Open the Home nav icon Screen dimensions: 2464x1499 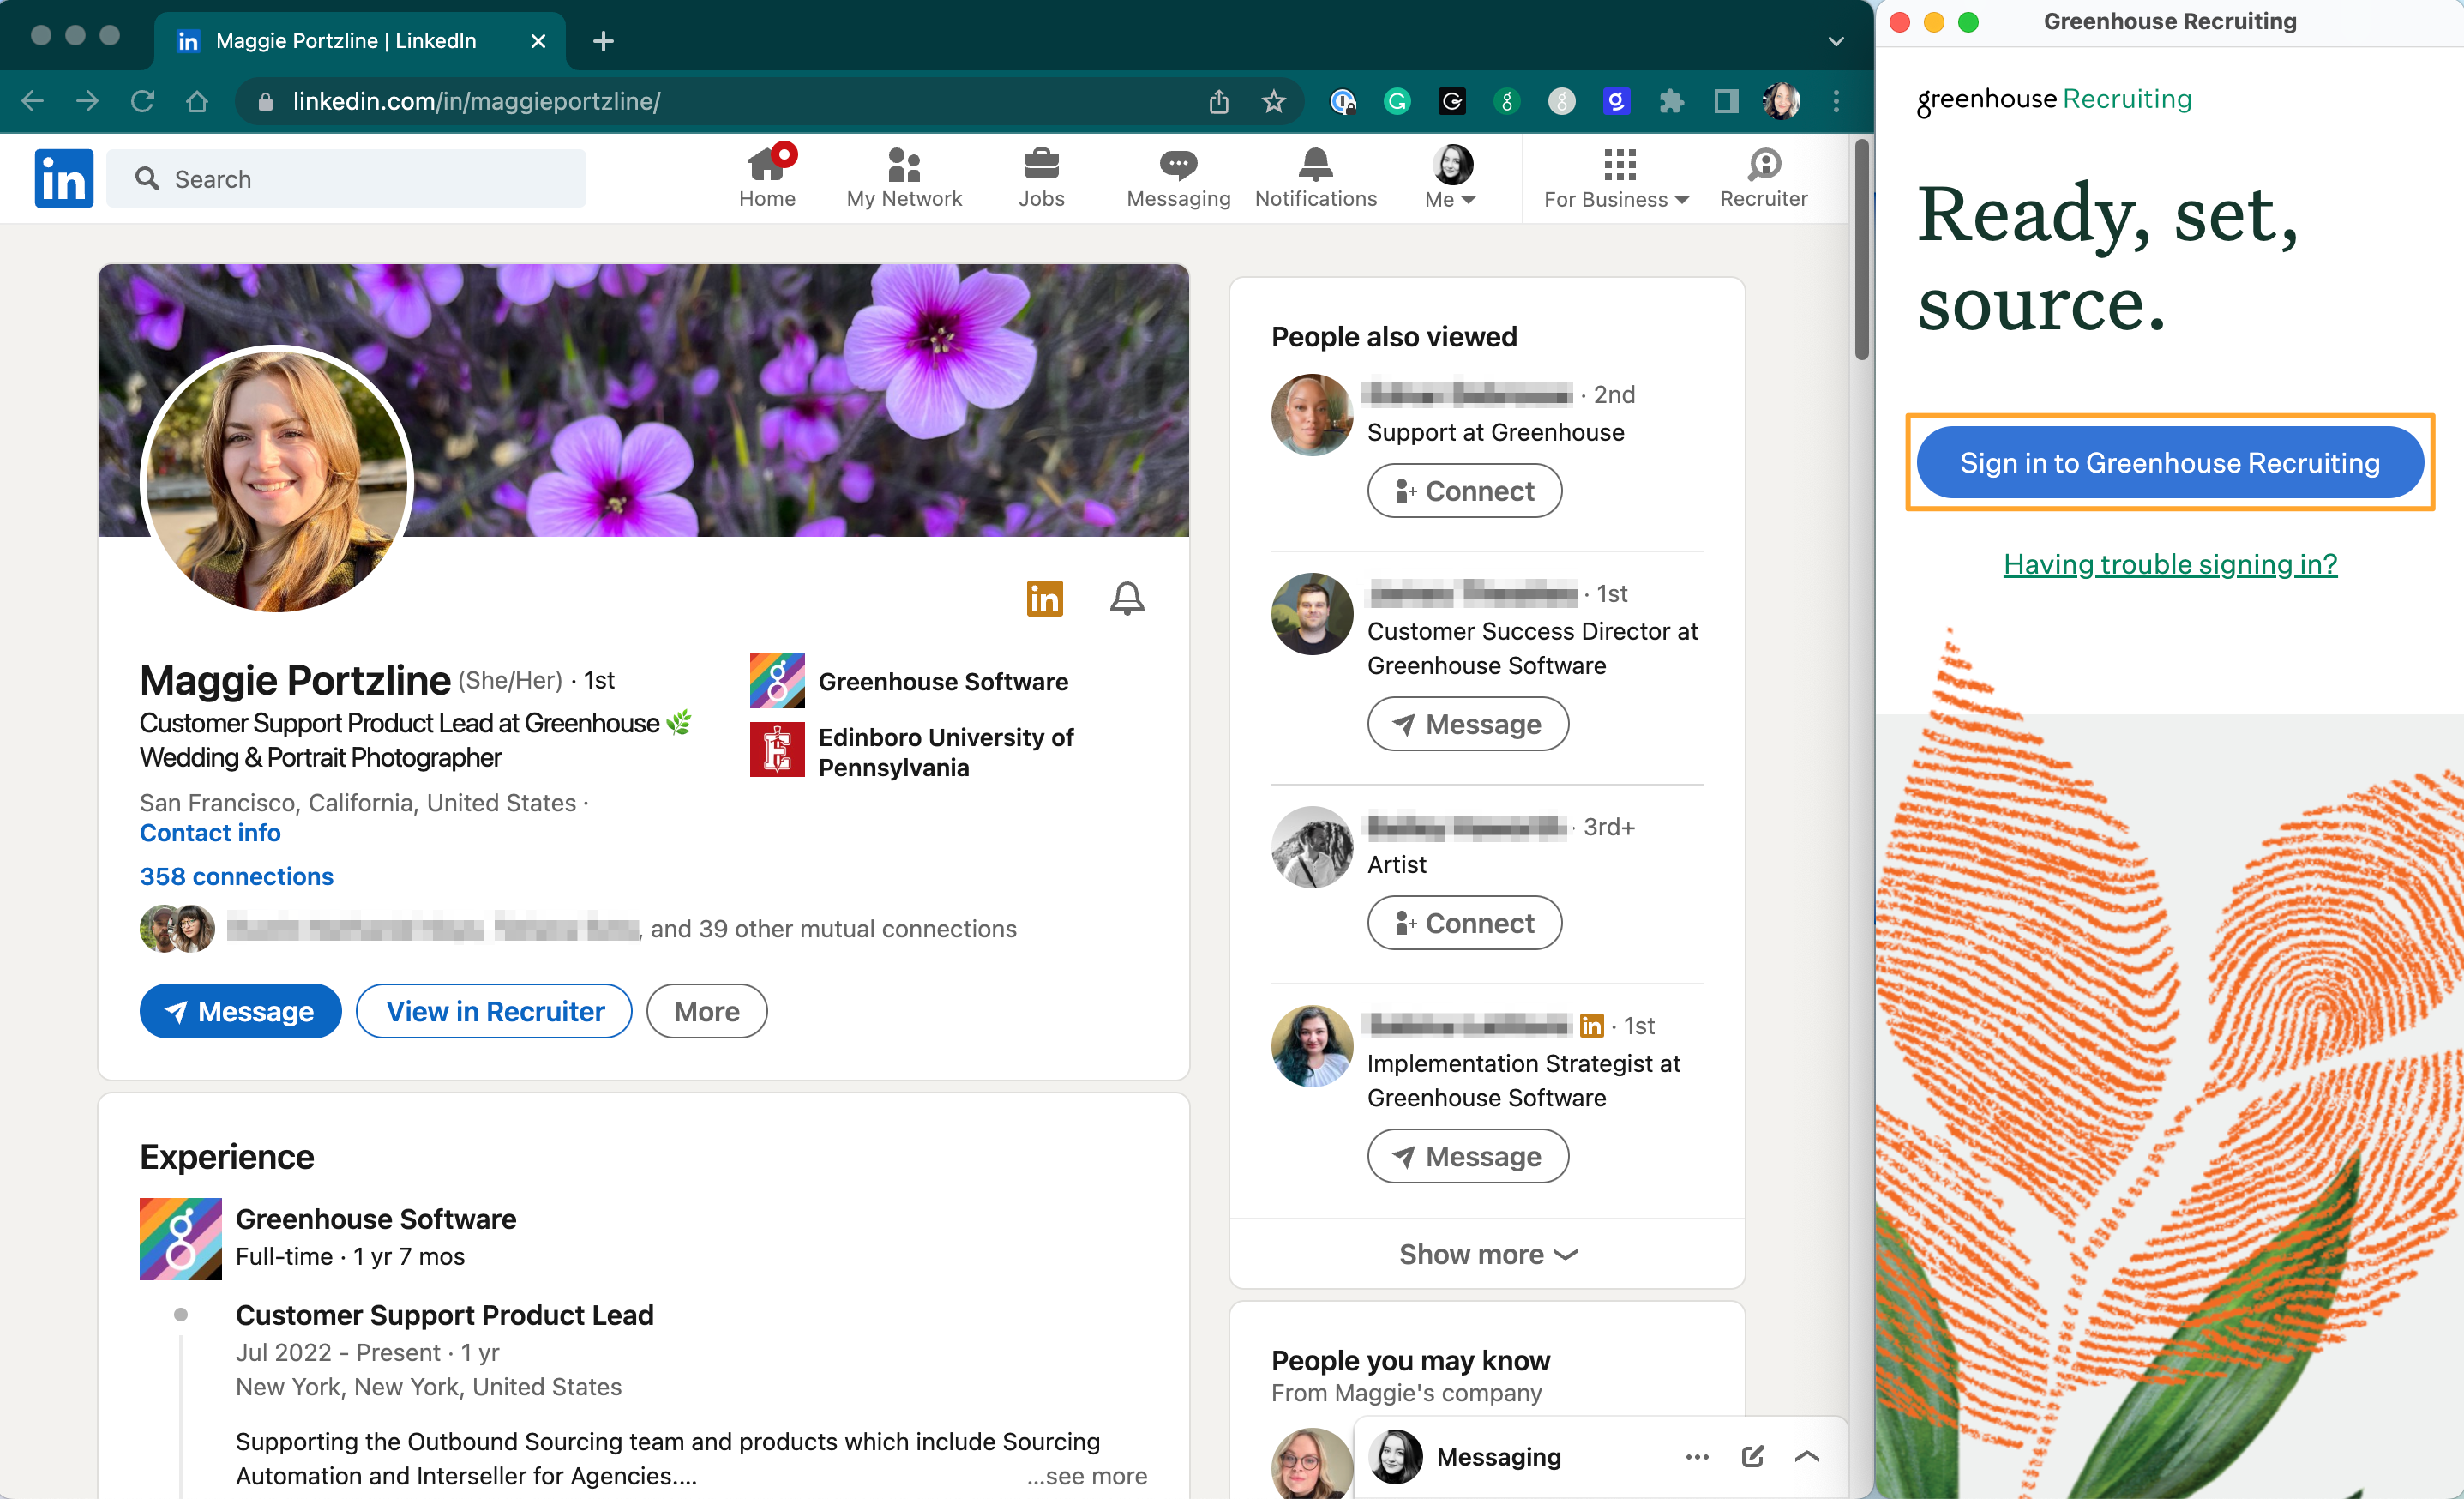(x=767, y=177)
